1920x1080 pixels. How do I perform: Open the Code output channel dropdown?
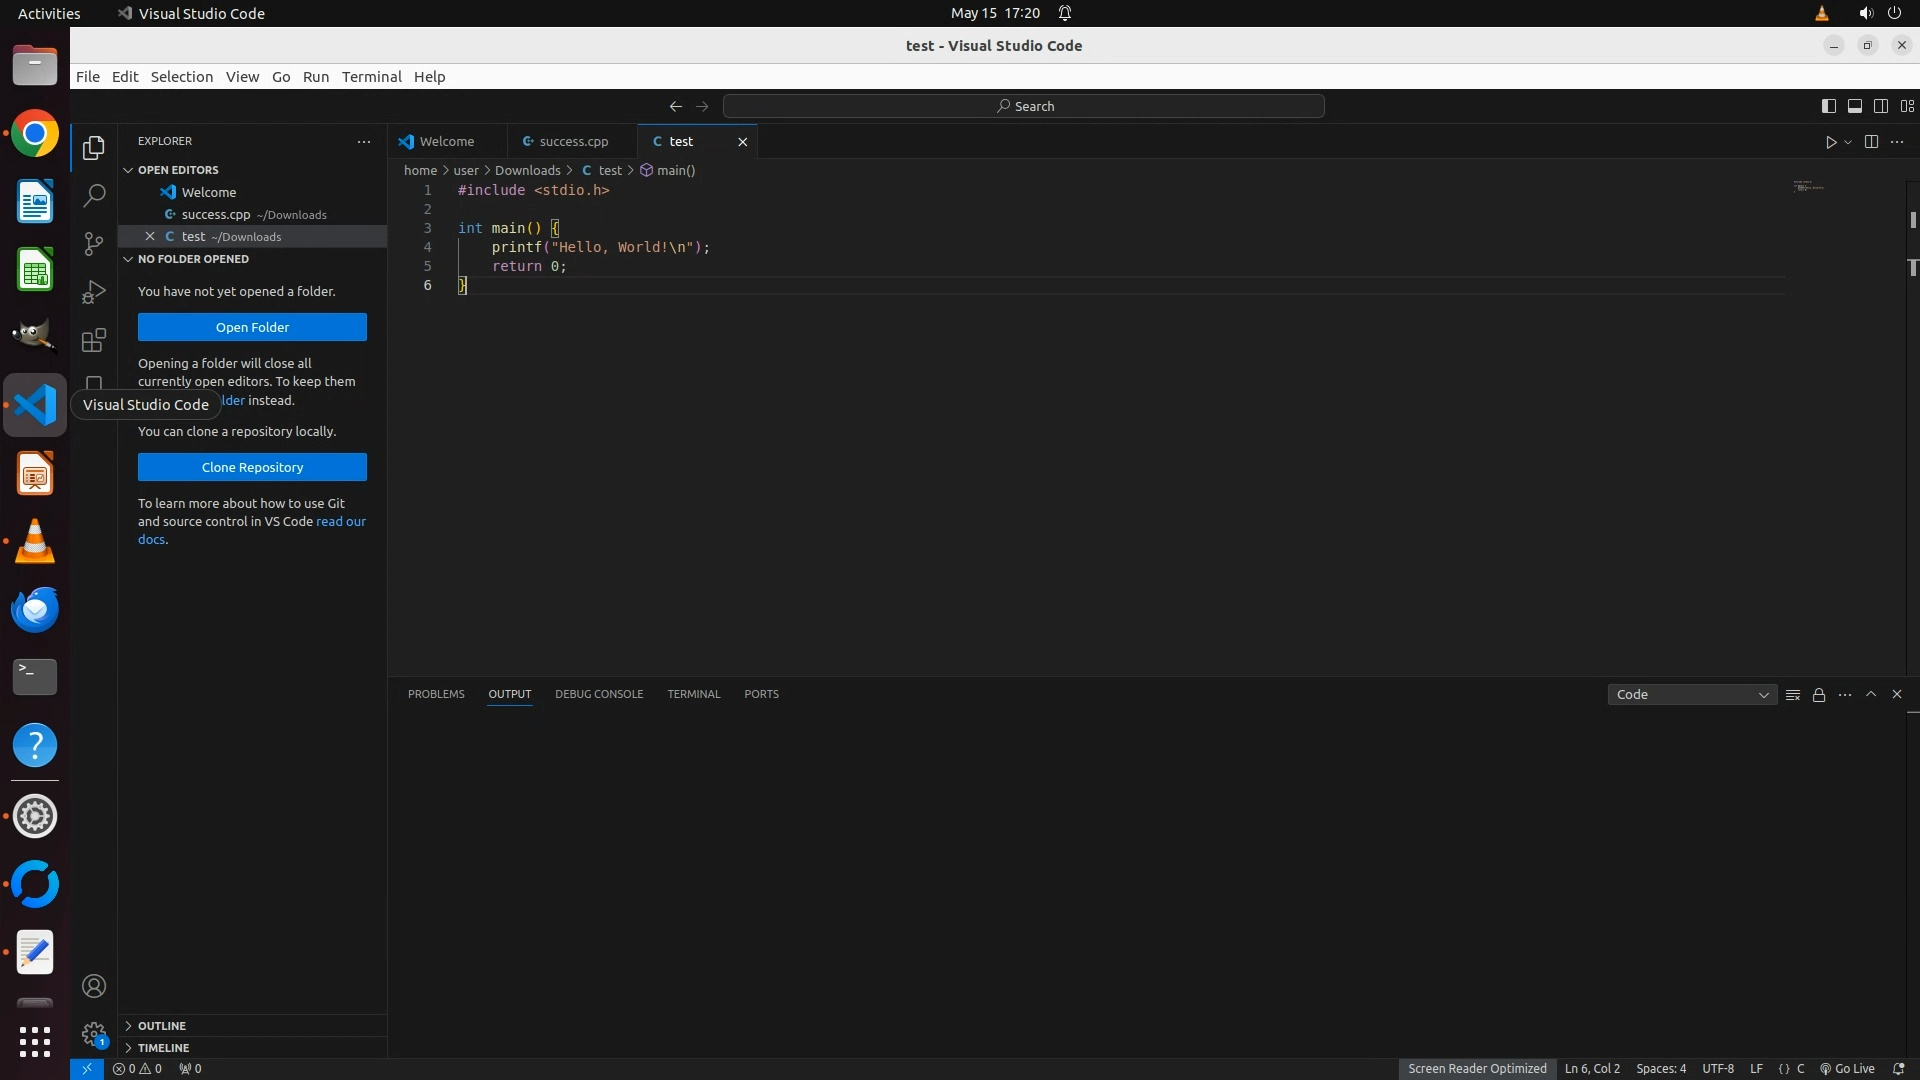1692,695
